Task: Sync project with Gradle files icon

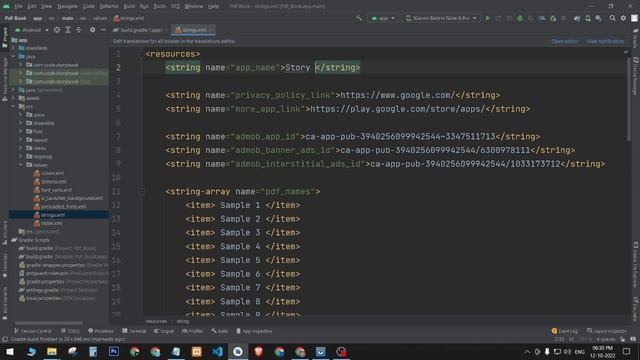Action: point(577,18)
